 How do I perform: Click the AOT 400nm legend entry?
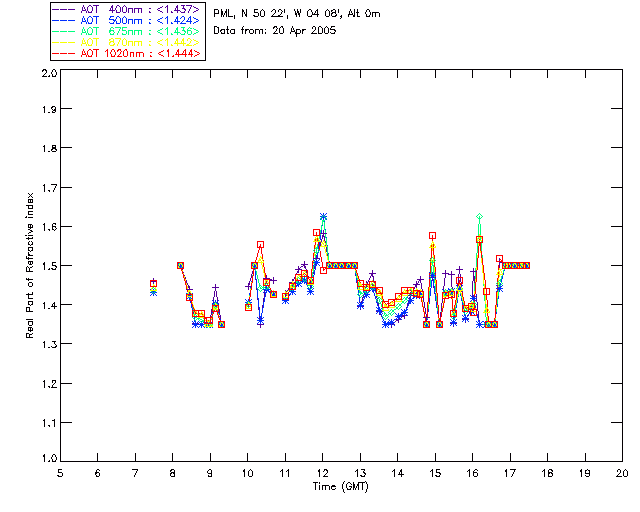click(127, 9)
